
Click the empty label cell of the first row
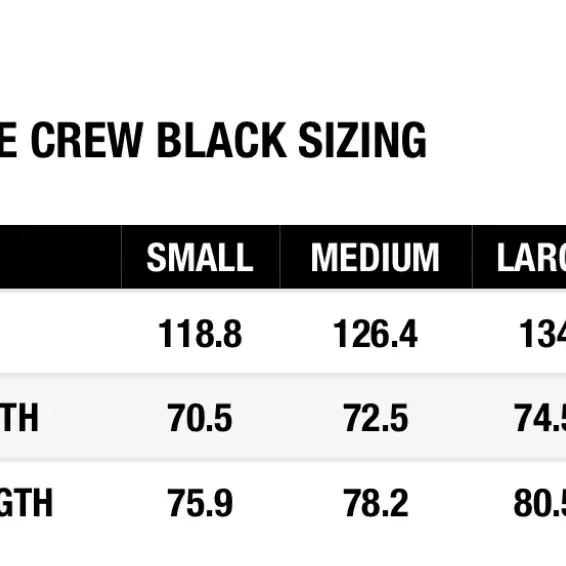(61, 332)
